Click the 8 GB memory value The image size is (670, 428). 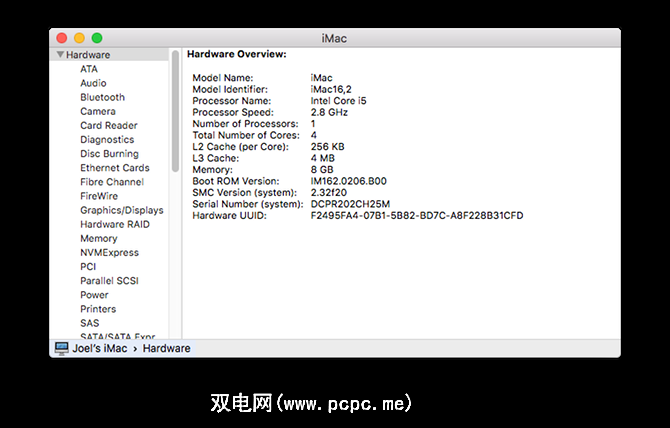pyautogui.click(x=322, y=169)
